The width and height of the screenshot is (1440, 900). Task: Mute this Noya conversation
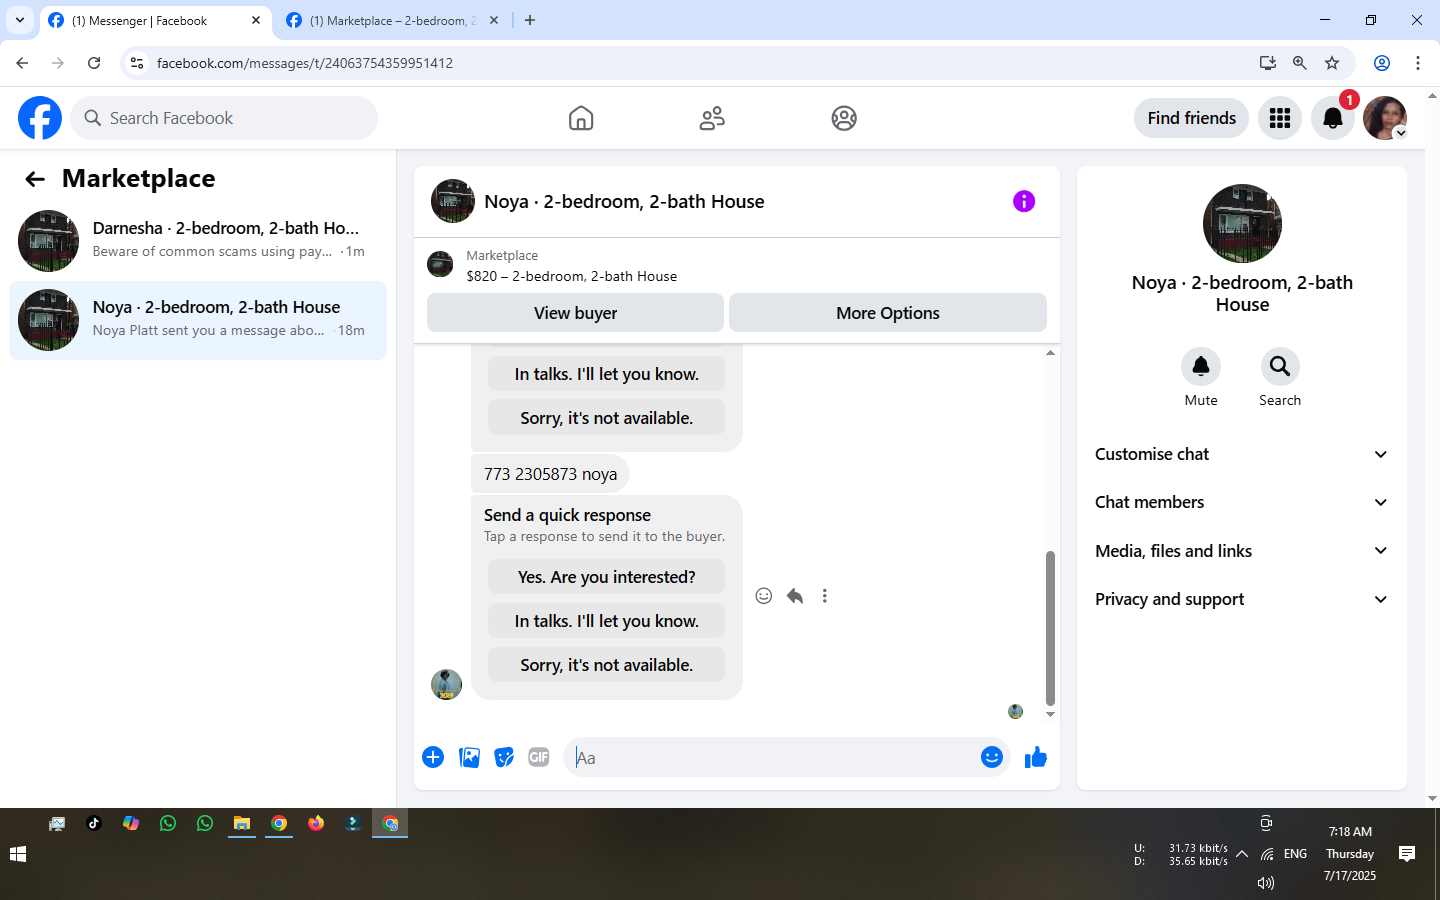coord(1201,367)
